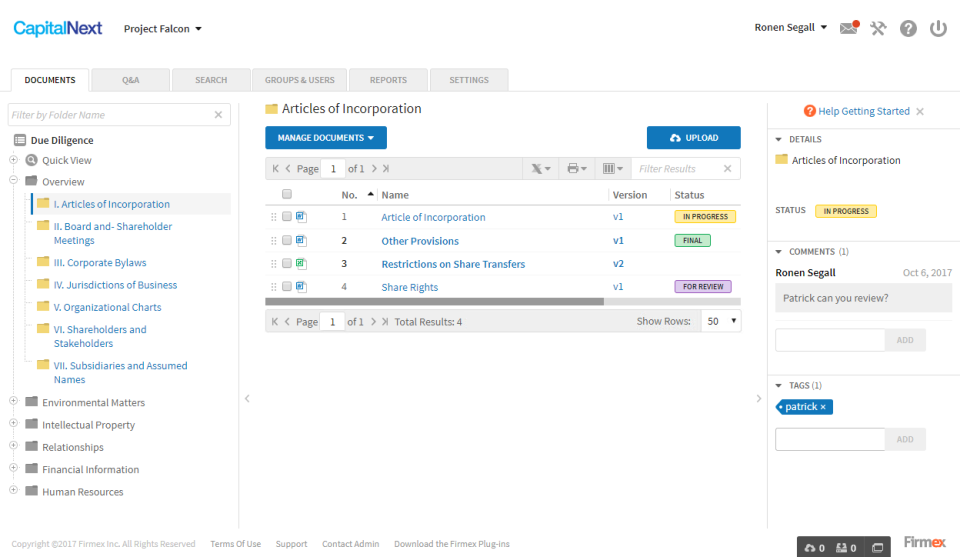
Task: Open the Excel export icon in toolbar
Action: point(539,169)
